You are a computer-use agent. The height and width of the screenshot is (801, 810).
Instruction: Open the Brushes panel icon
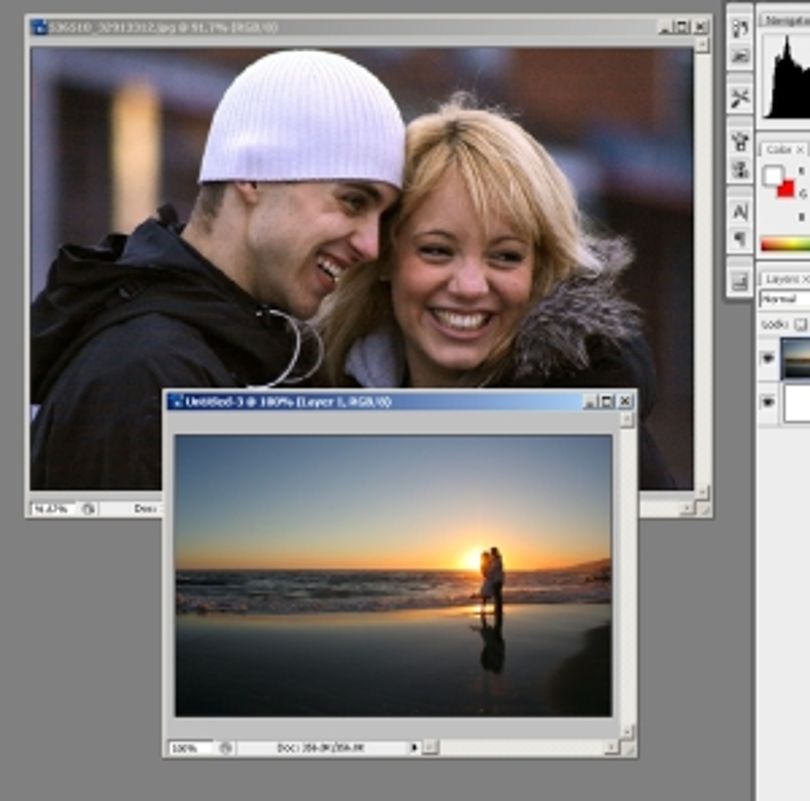740,141
